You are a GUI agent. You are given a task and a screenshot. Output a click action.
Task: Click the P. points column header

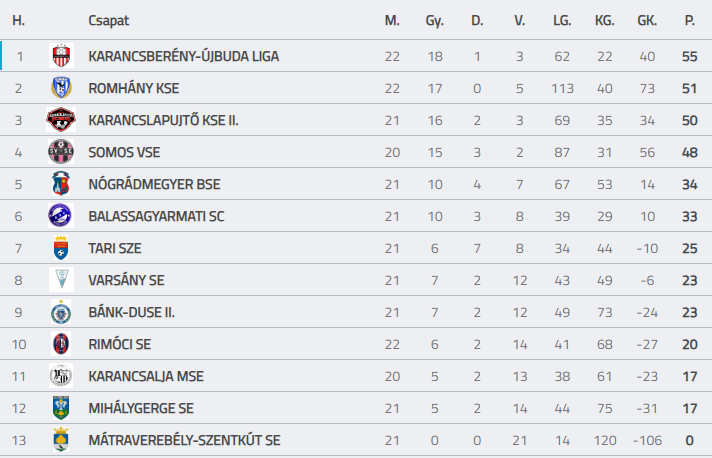[690, 20]
